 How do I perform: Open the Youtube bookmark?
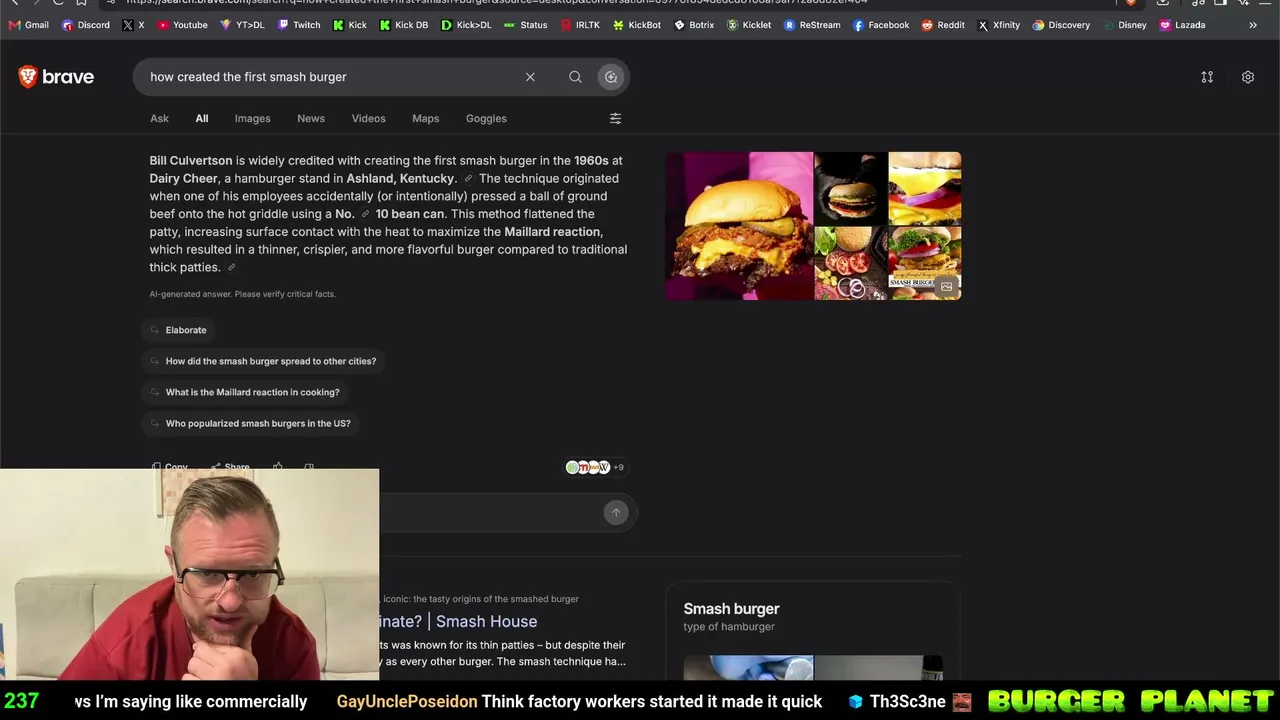tap(182, 25)
